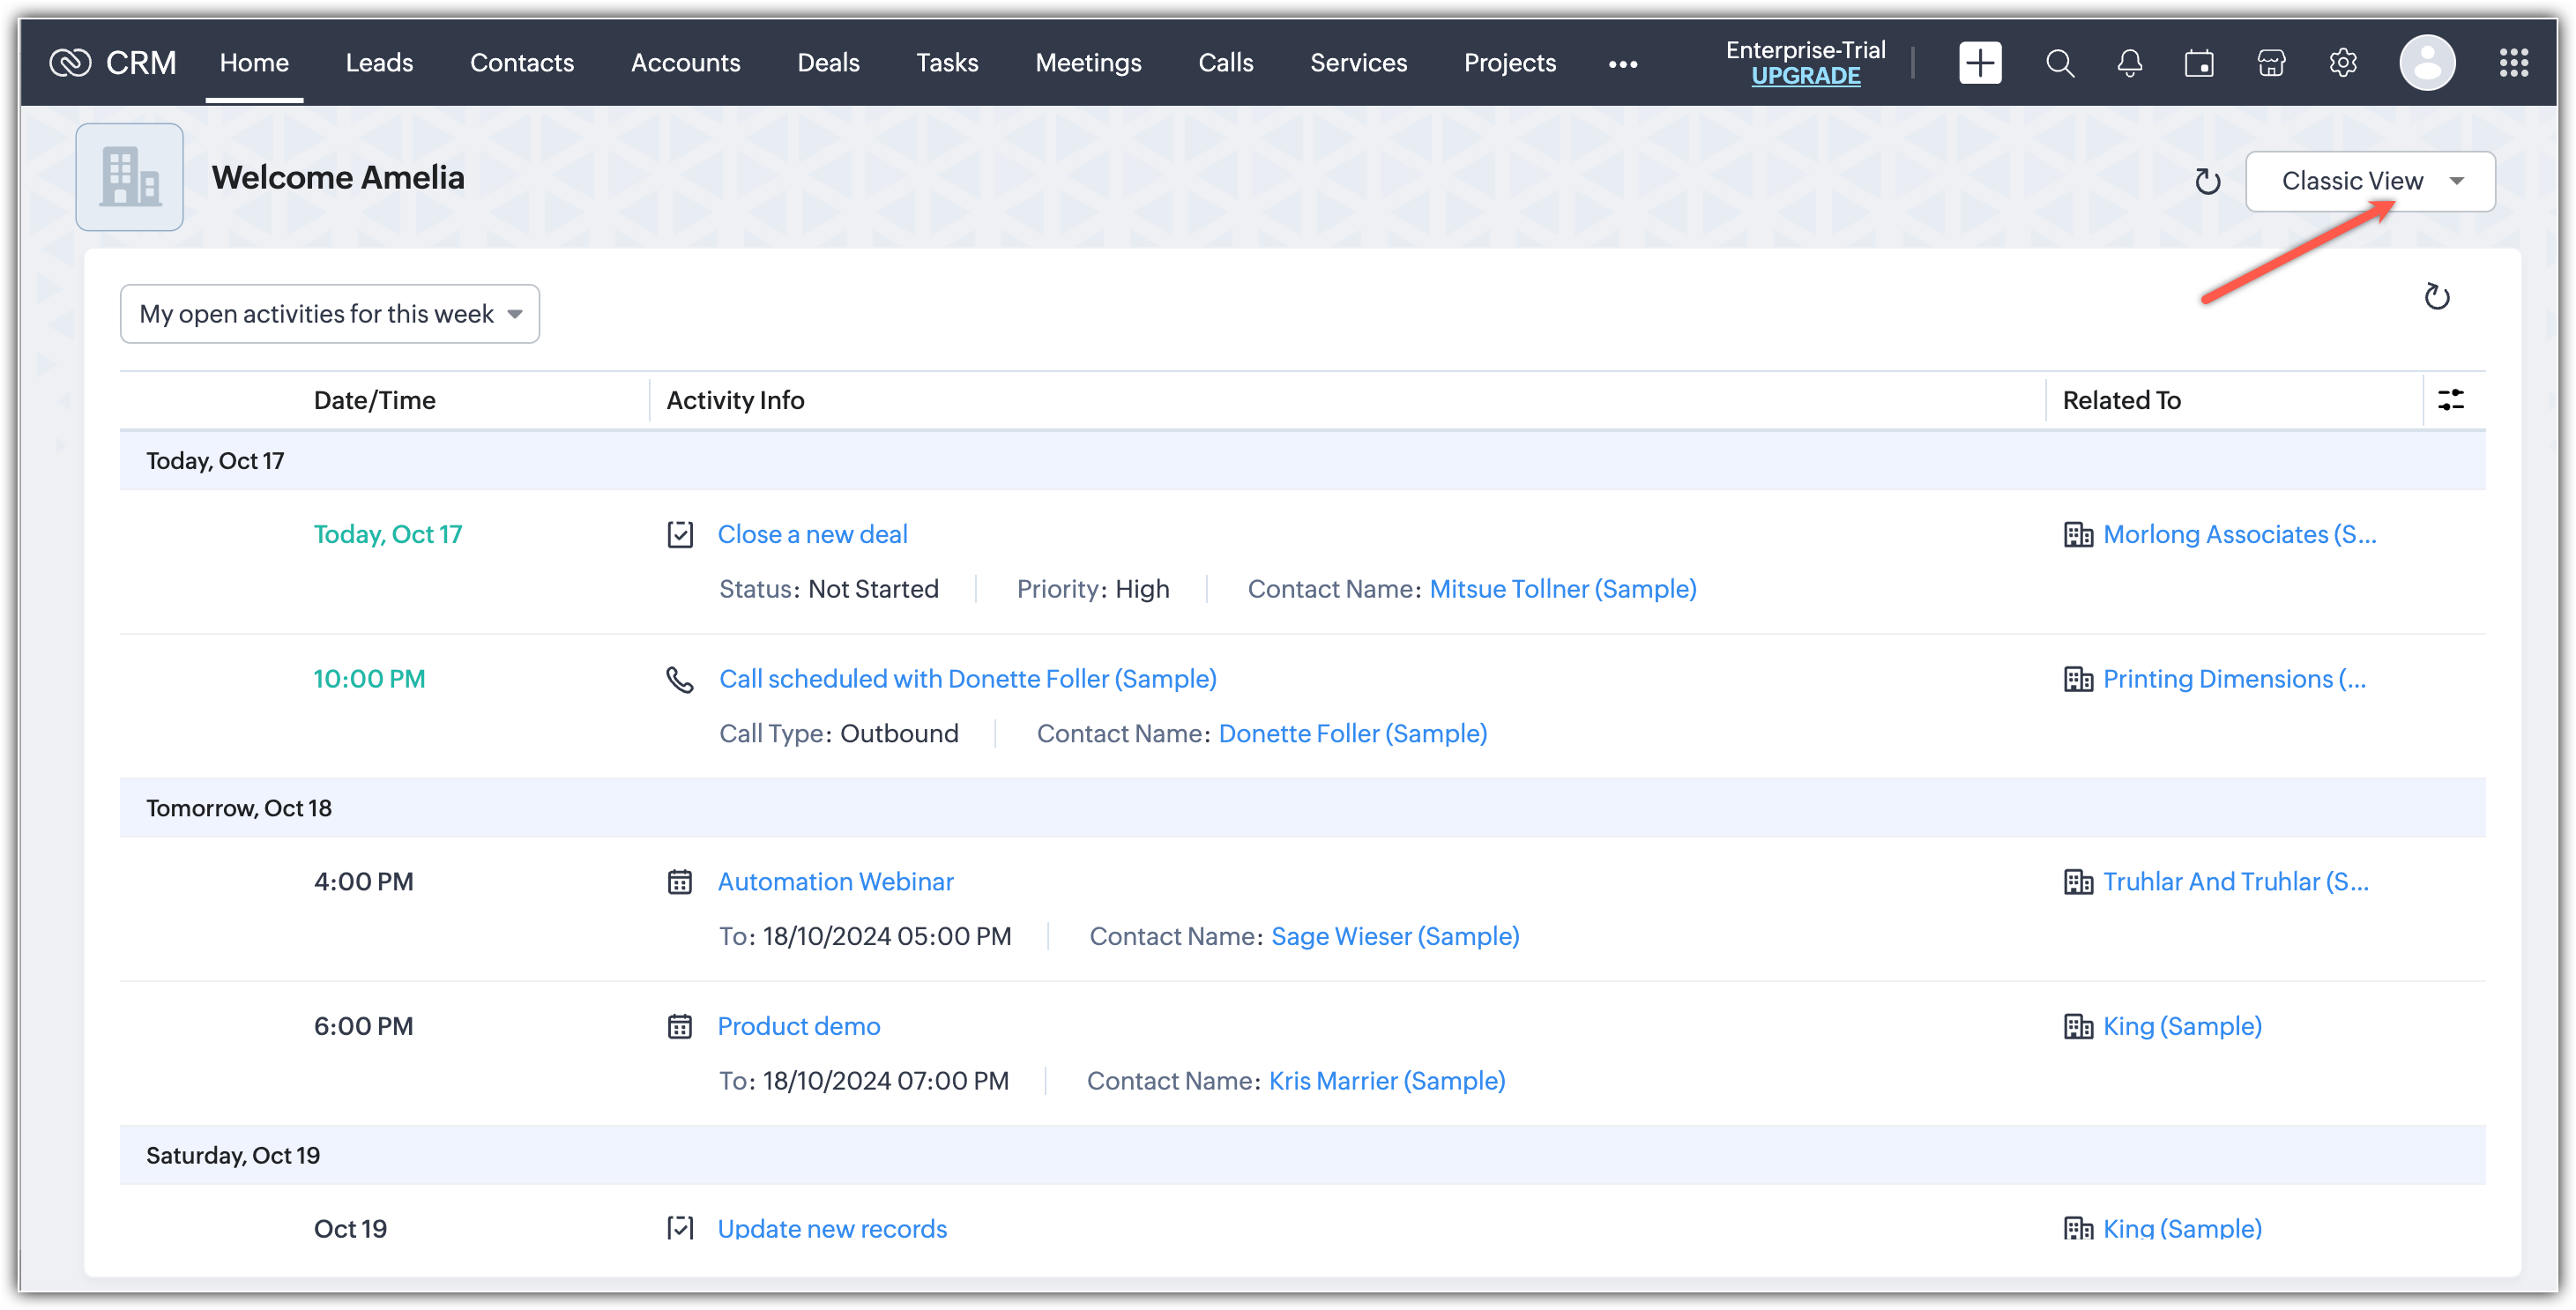Expand the more modules ellipsis menu
Screen dimensions: 2576x1310
pos(1622,64)
